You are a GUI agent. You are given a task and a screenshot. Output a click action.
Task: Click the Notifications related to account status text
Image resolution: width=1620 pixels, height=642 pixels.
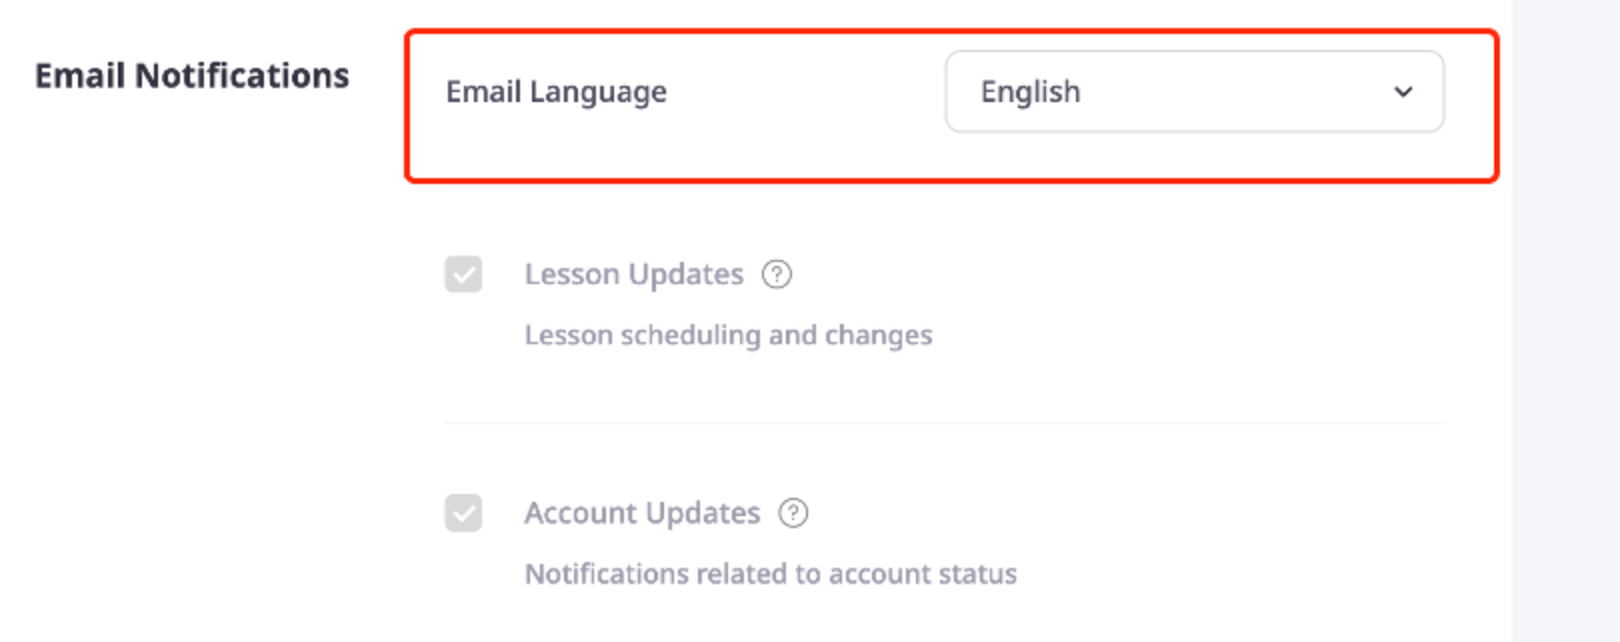click(x=770, y=574)
